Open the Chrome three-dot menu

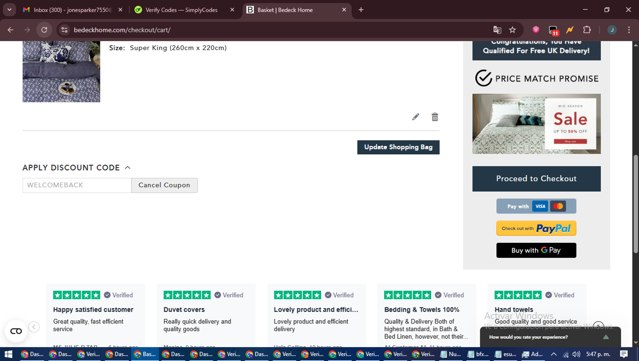click(629, 30)
